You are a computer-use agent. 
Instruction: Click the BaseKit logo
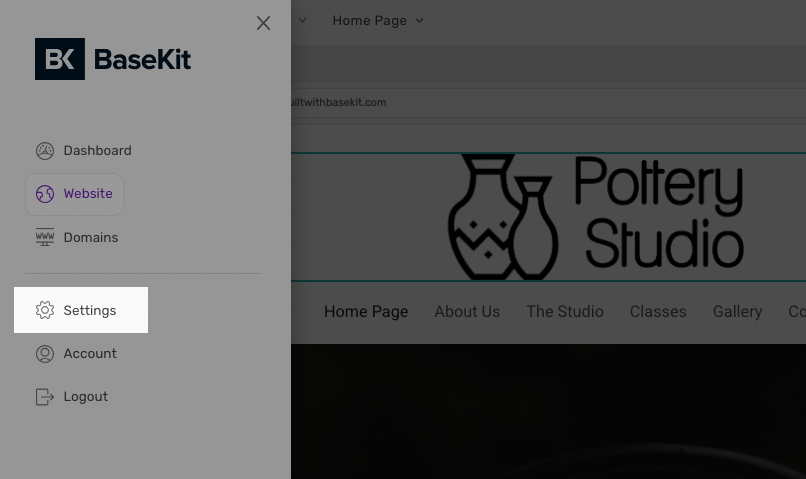click(113, 59)
